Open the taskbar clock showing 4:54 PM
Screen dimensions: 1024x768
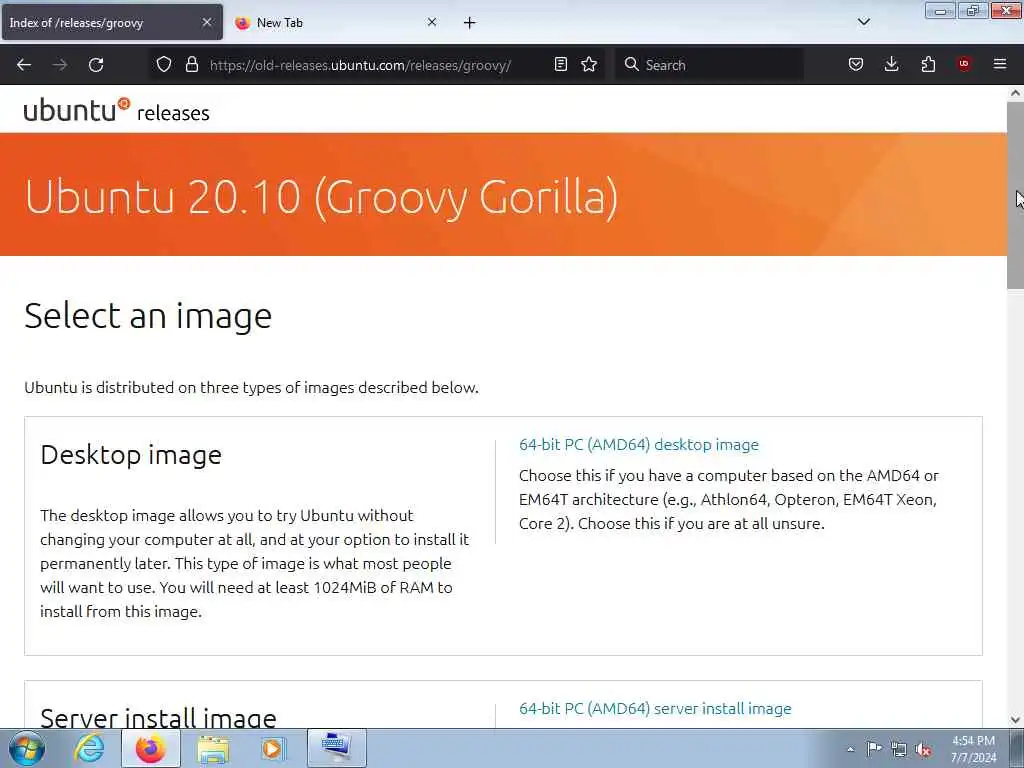973,749
